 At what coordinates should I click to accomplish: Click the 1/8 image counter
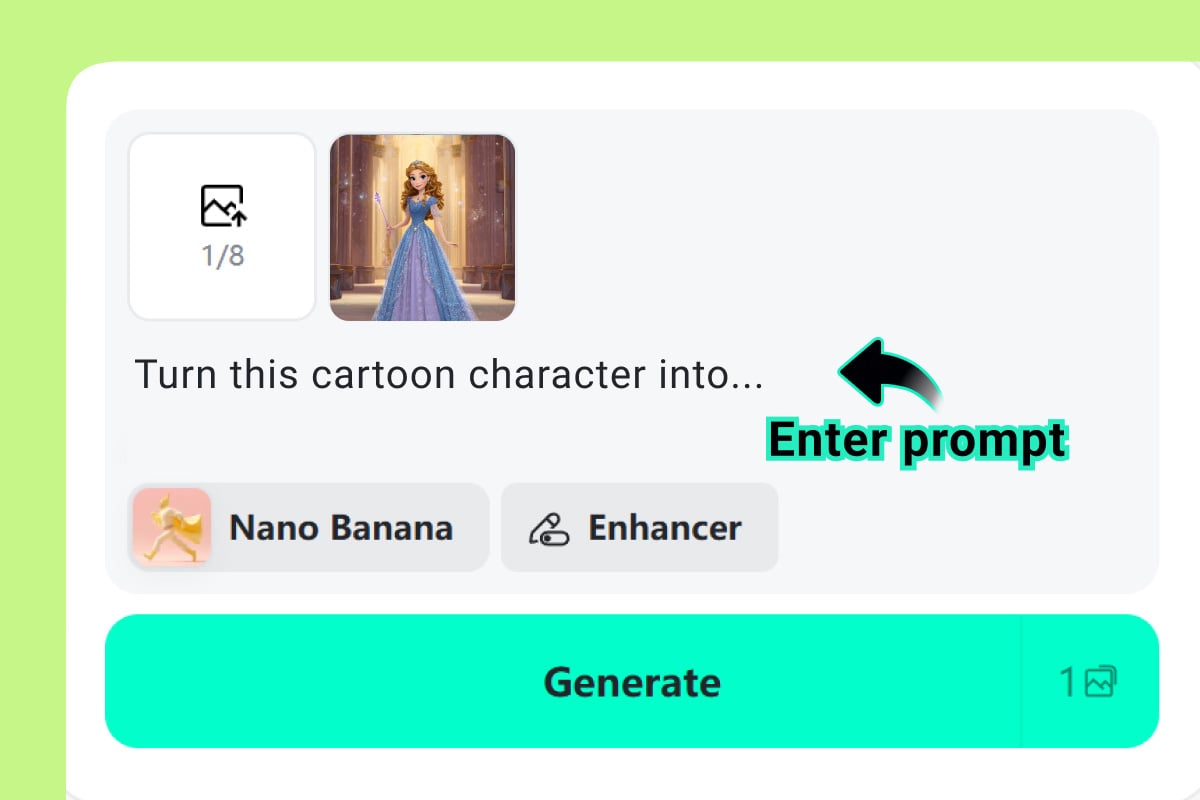[x=221, y=255]
